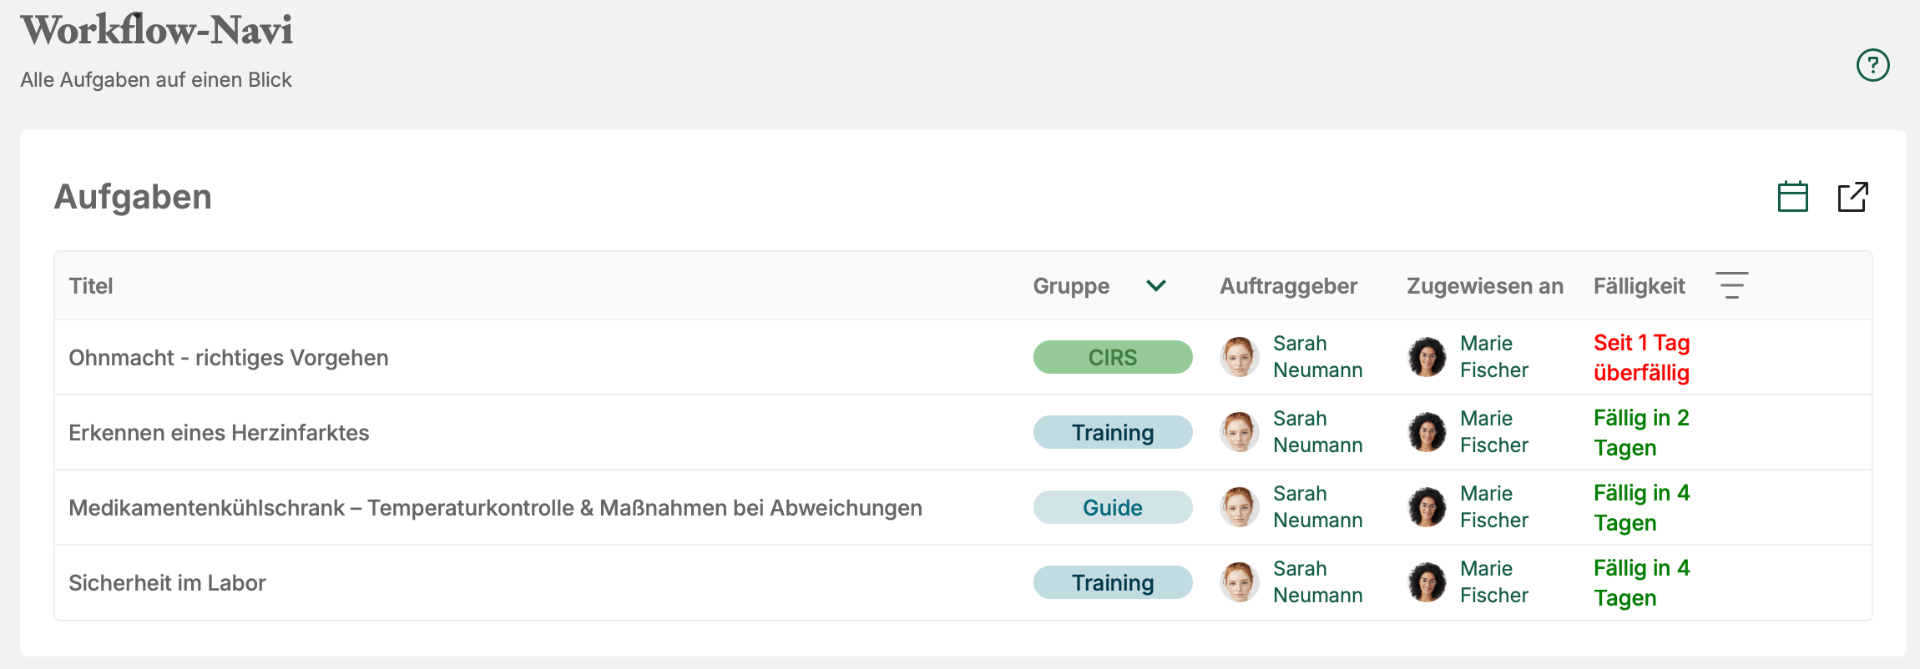Screen dimensions: 1920x669
Task: Click Marie Fischer name in Ohnmacht row
Action: [1494, 357]
